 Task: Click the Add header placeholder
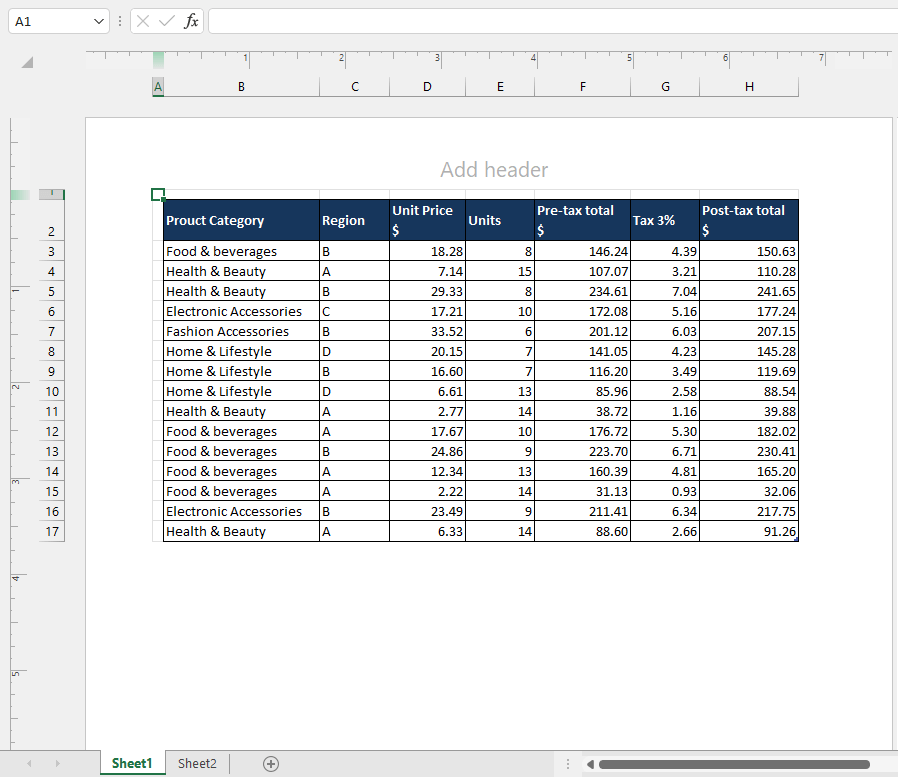coord(494,170)
